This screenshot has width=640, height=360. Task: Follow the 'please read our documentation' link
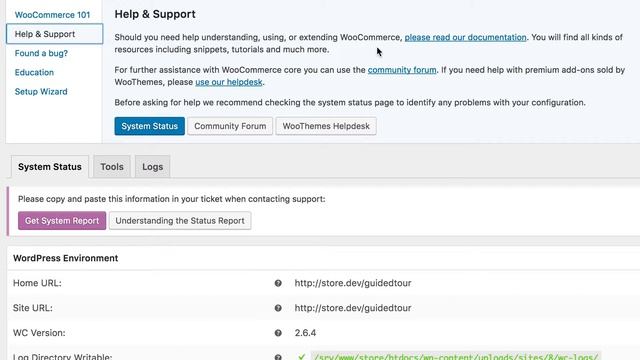(465, 37)
